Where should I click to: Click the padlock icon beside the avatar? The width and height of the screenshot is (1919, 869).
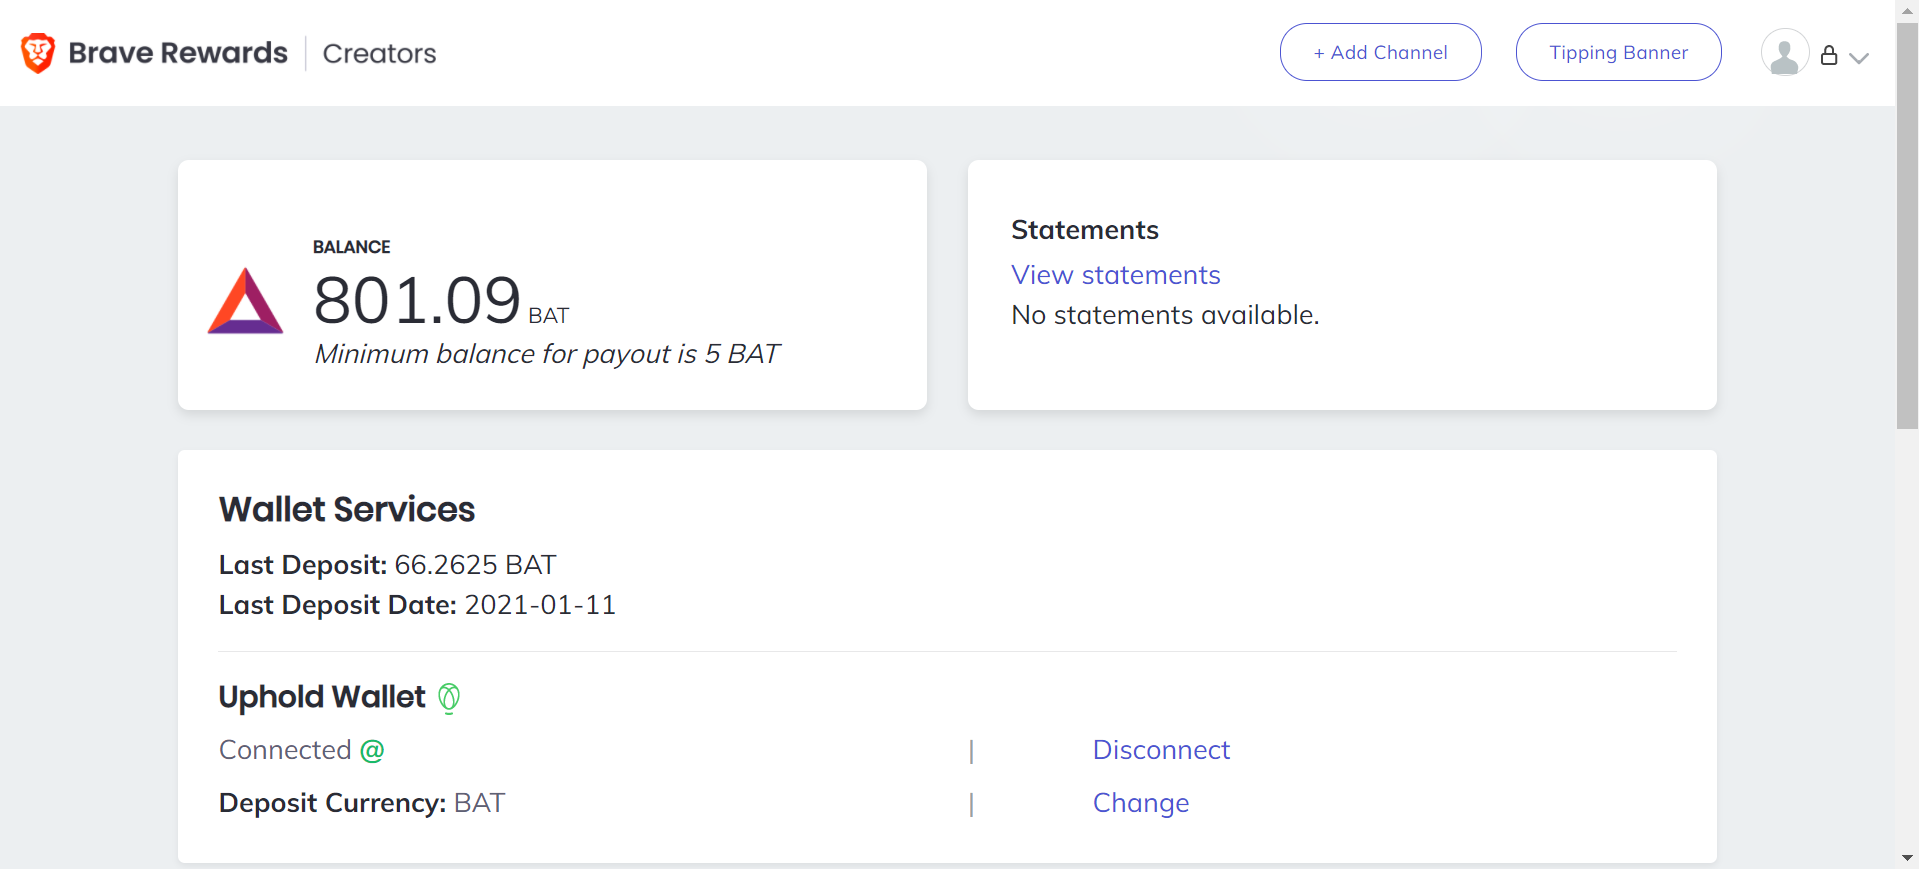click(1829, 56)
